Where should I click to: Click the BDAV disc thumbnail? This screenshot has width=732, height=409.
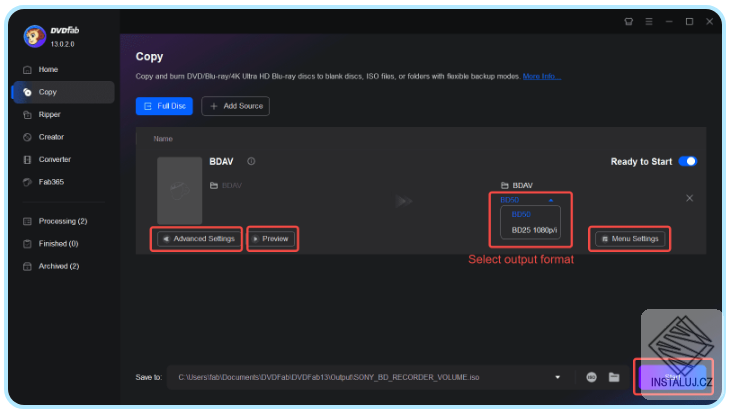pos(180,190)
